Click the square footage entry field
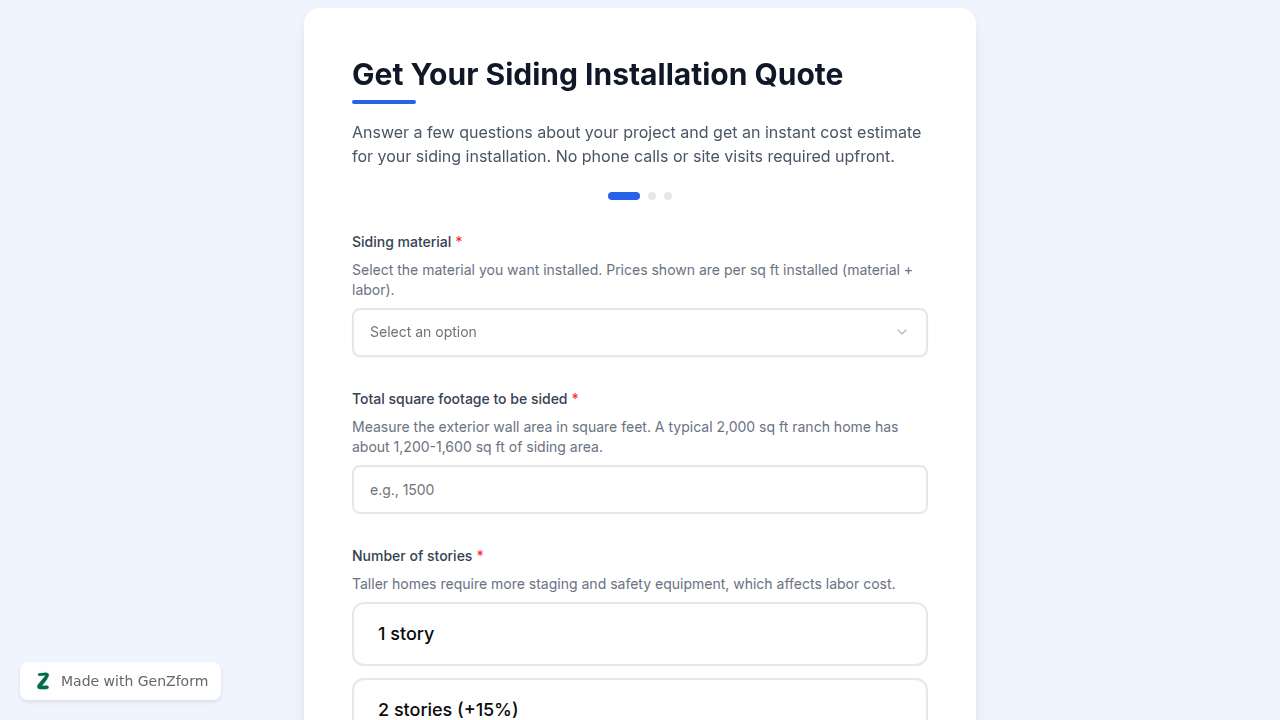The image size is (1280, 720). 640,489
